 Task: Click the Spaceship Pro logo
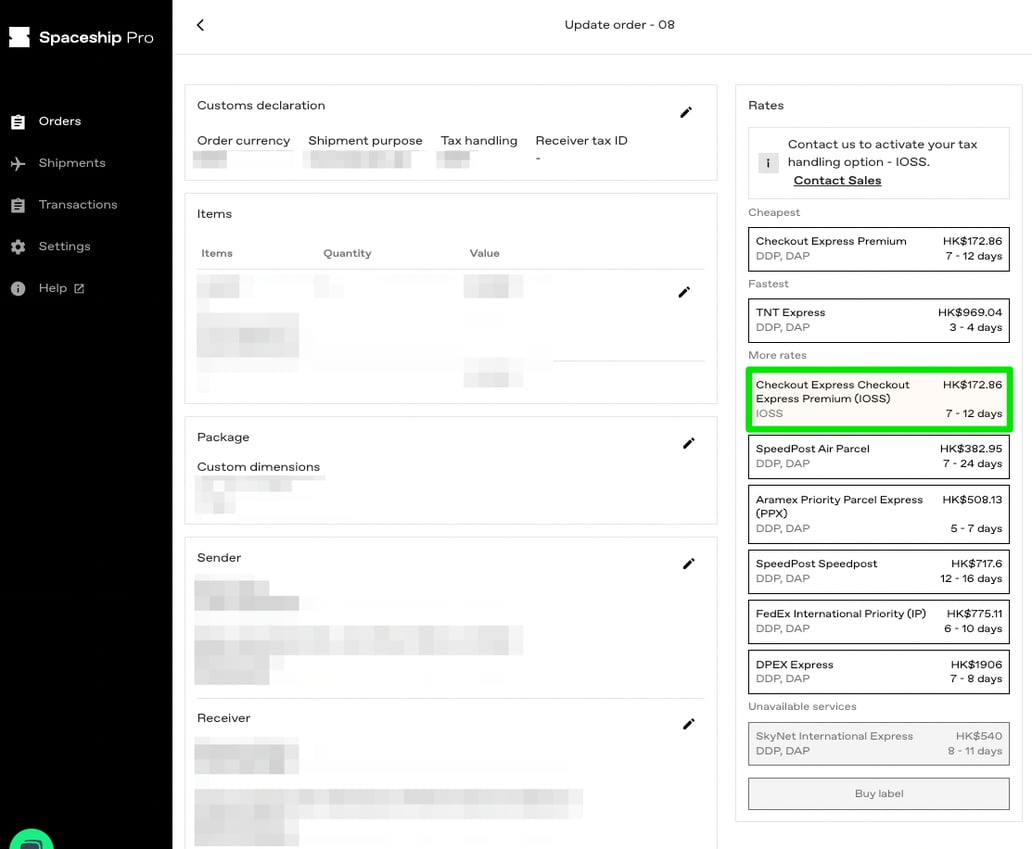(x=82, y=38)
